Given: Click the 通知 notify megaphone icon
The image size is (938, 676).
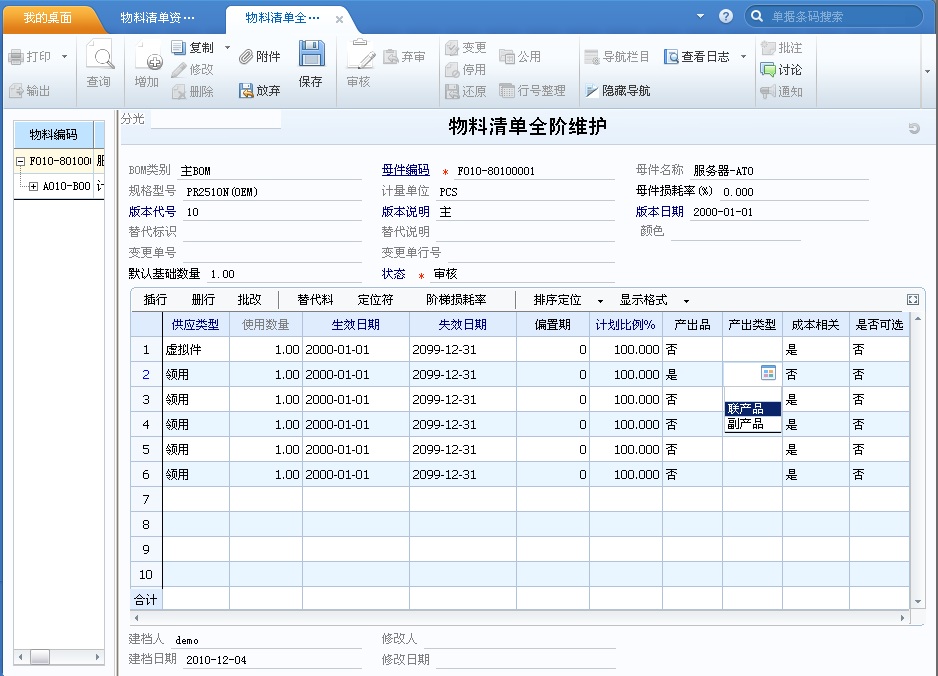Looking at the screenshot, I should (768, 92).
